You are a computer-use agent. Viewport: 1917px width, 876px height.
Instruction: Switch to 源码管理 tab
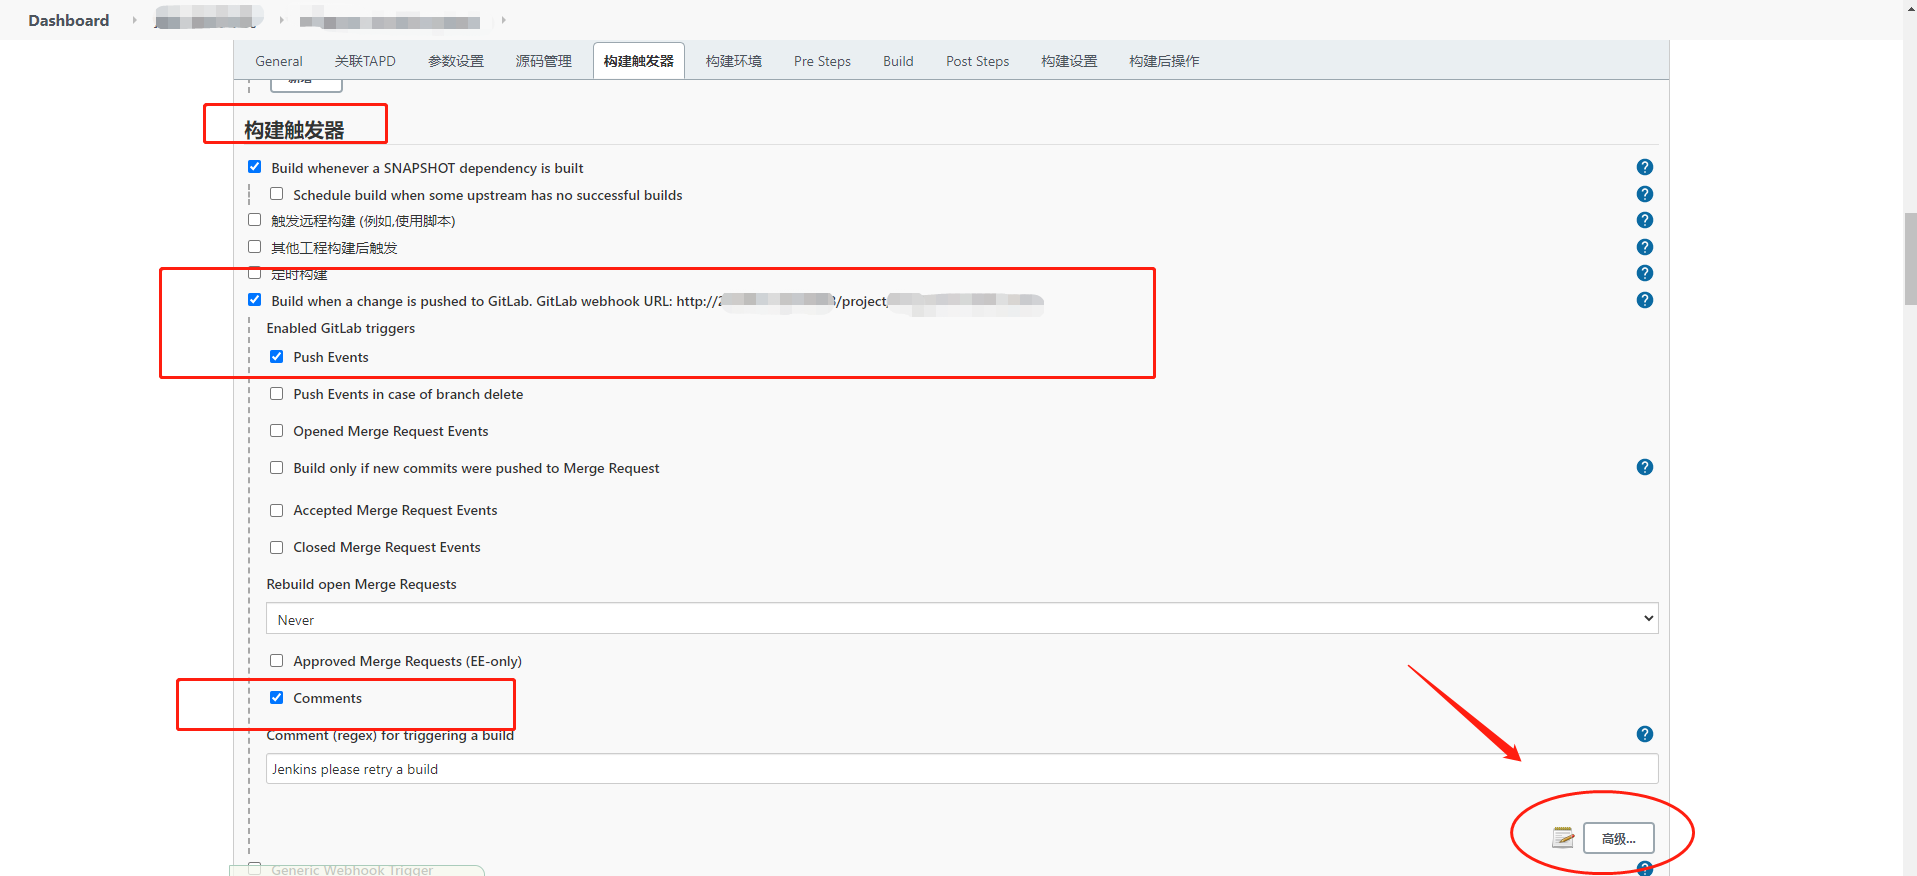click(x=544, y=61)
